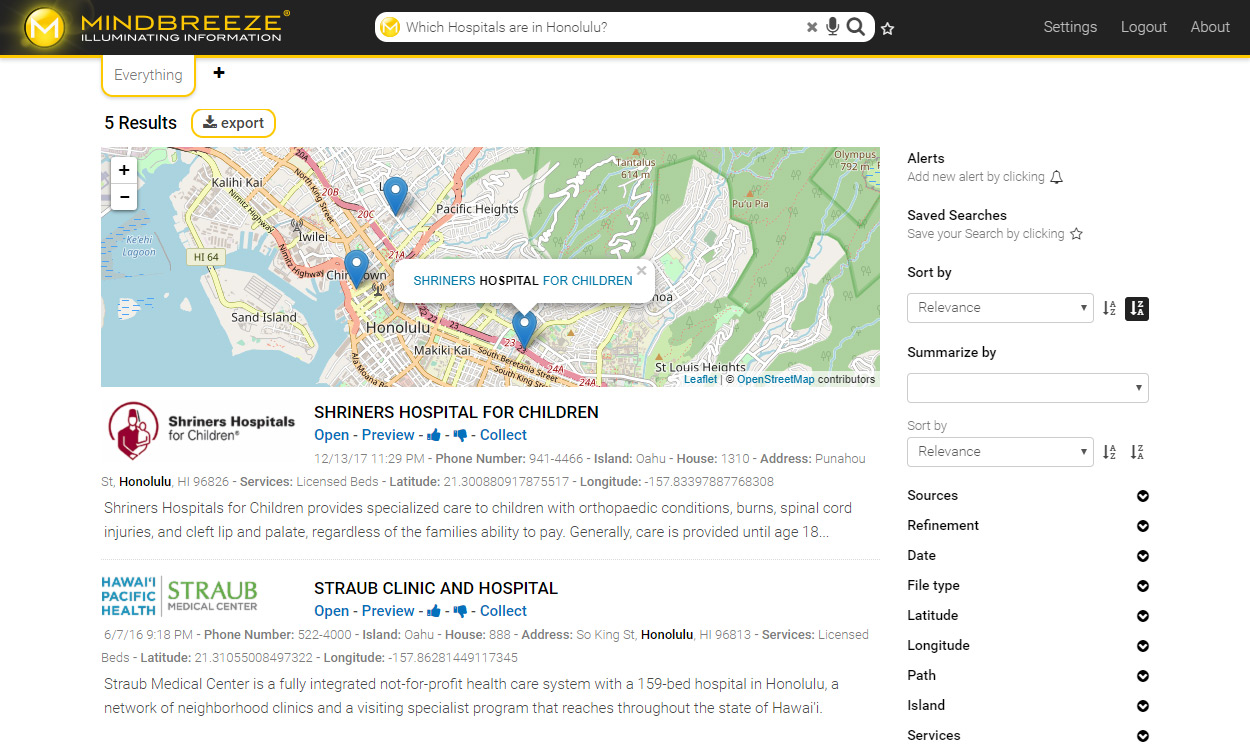Add a new alert with the bell icon
The width and height of the screenshot is (1250, 753).
click(1057, 177)
